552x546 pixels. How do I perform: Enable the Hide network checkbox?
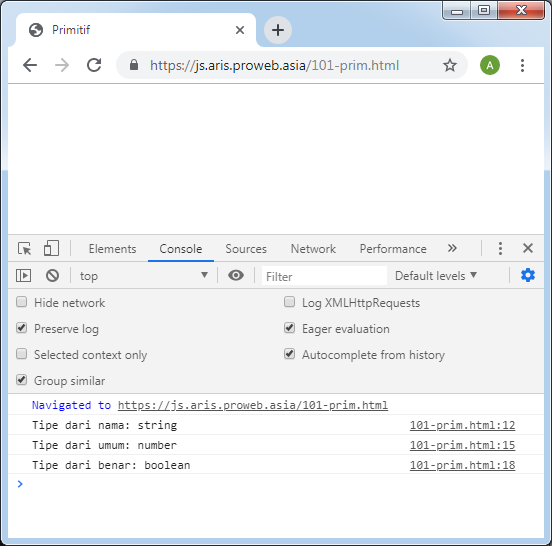21,302
